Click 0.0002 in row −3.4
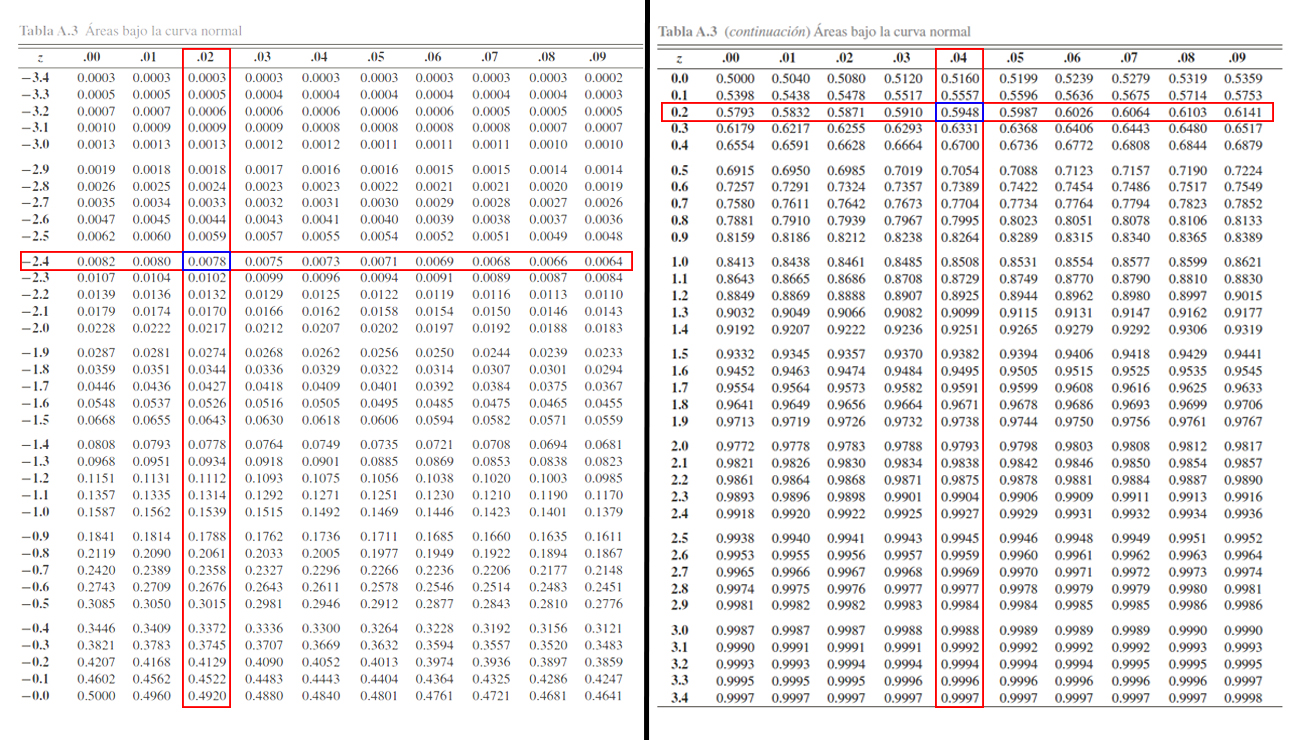 pos(603,77)
